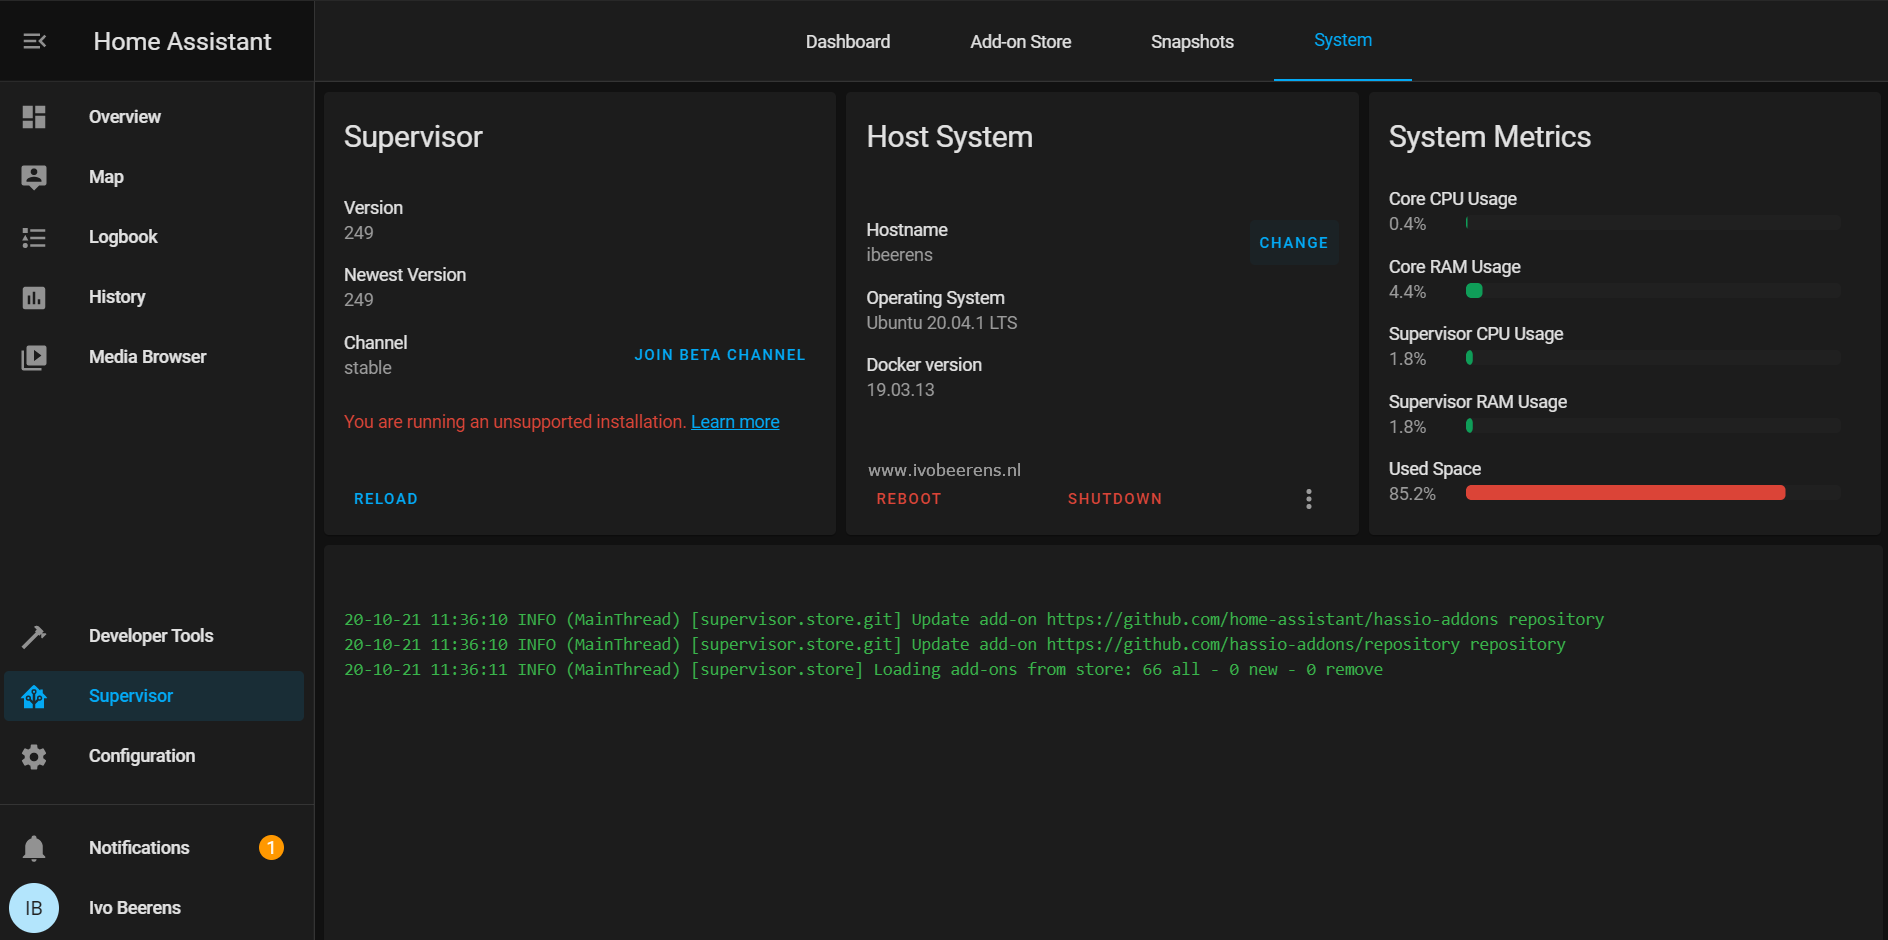The width and height of the screenshot is (1888, 940).
Task: Click the 85.2% used space value
Action: (1412, 494)
